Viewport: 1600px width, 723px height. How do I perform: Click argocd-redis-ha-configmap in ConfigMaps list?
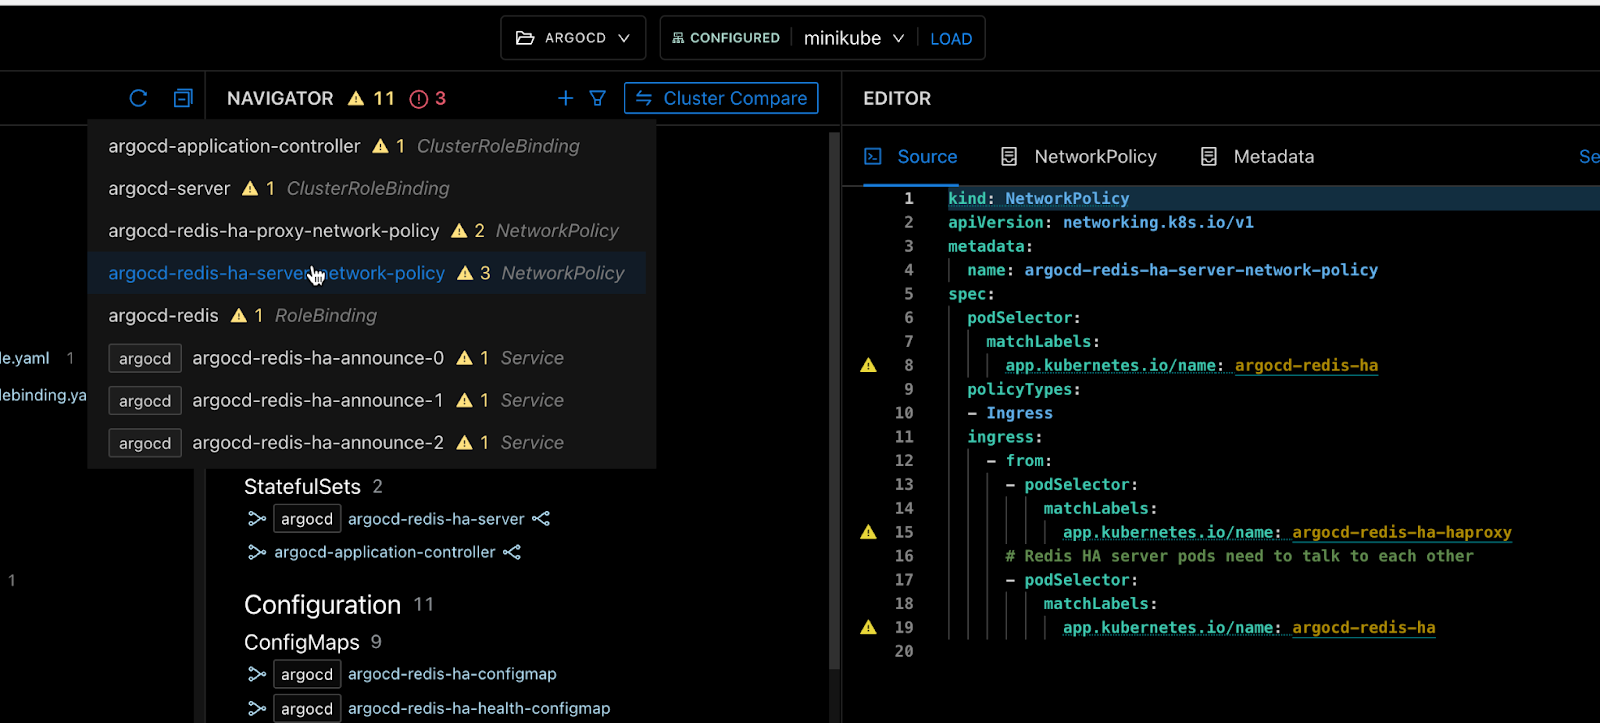pyautogui.click(x=452, y=674)
